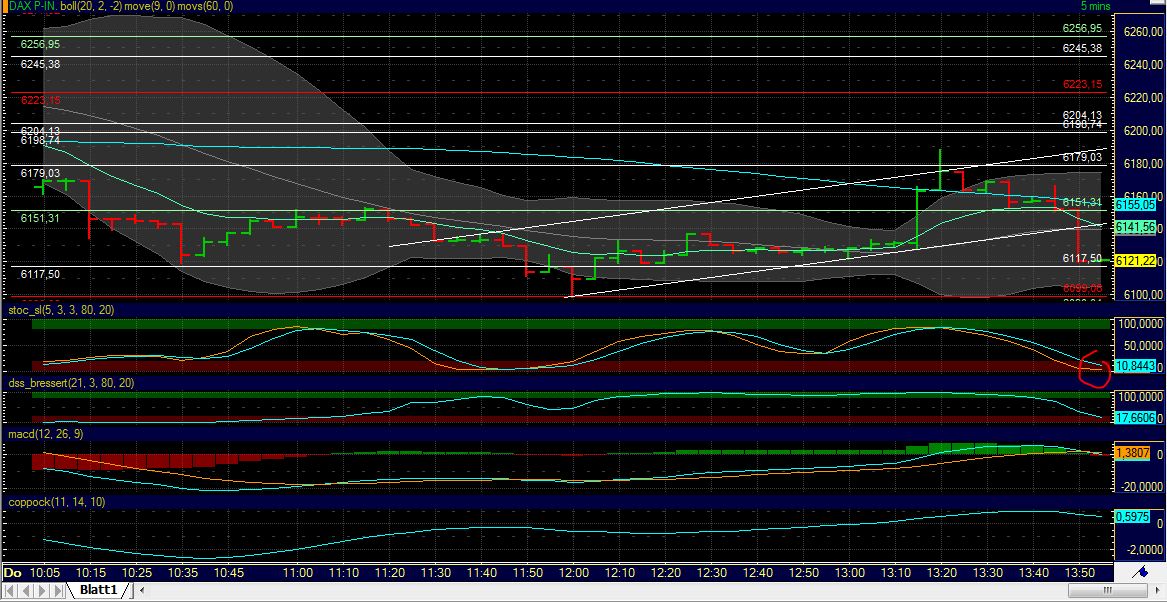Image resolution: width=1167 pixels, height=602 pixels.
Task: Click the yellow current price tag 6121,22
Action: [x=1135, y=260]
